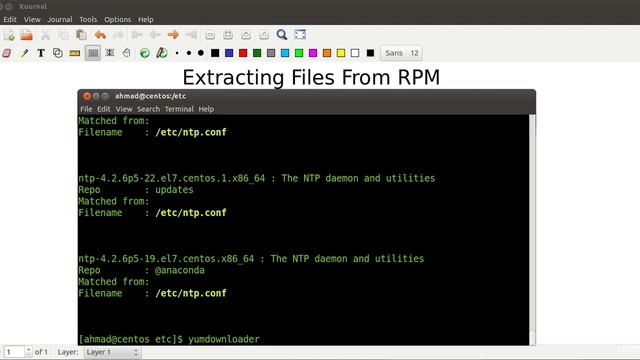
Task: Choose the medium pen thickness dot
Action: (x=189, y=53)
